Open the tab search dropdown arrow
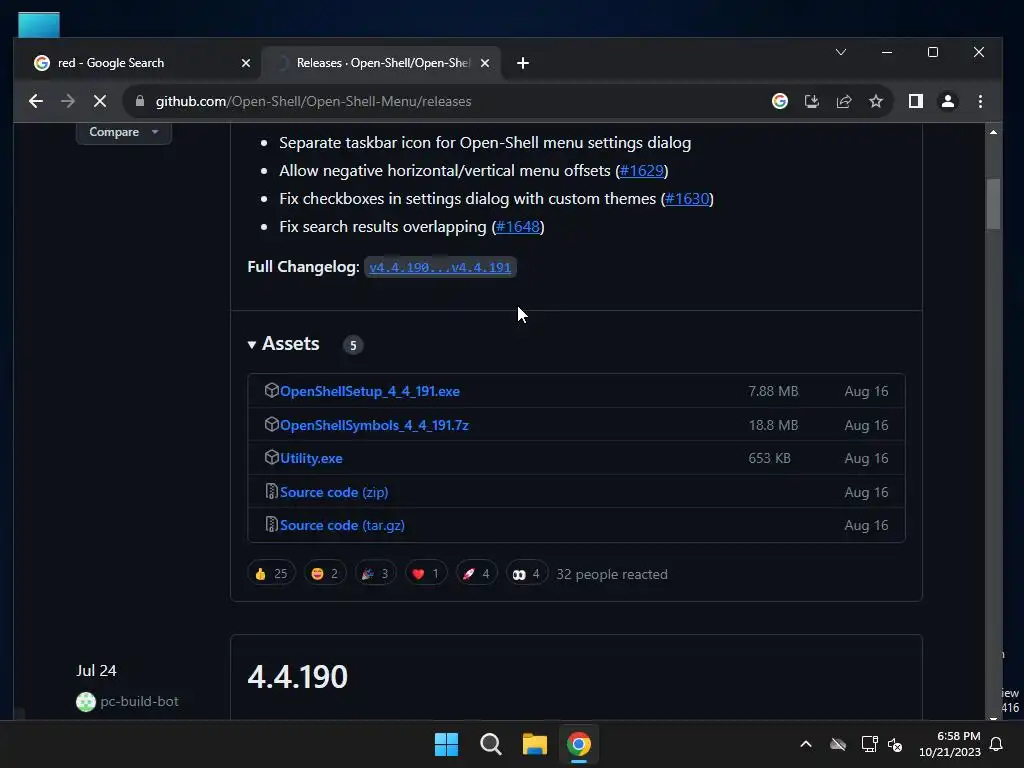Viewport: 1024px width, 768px height. point(840,52)
